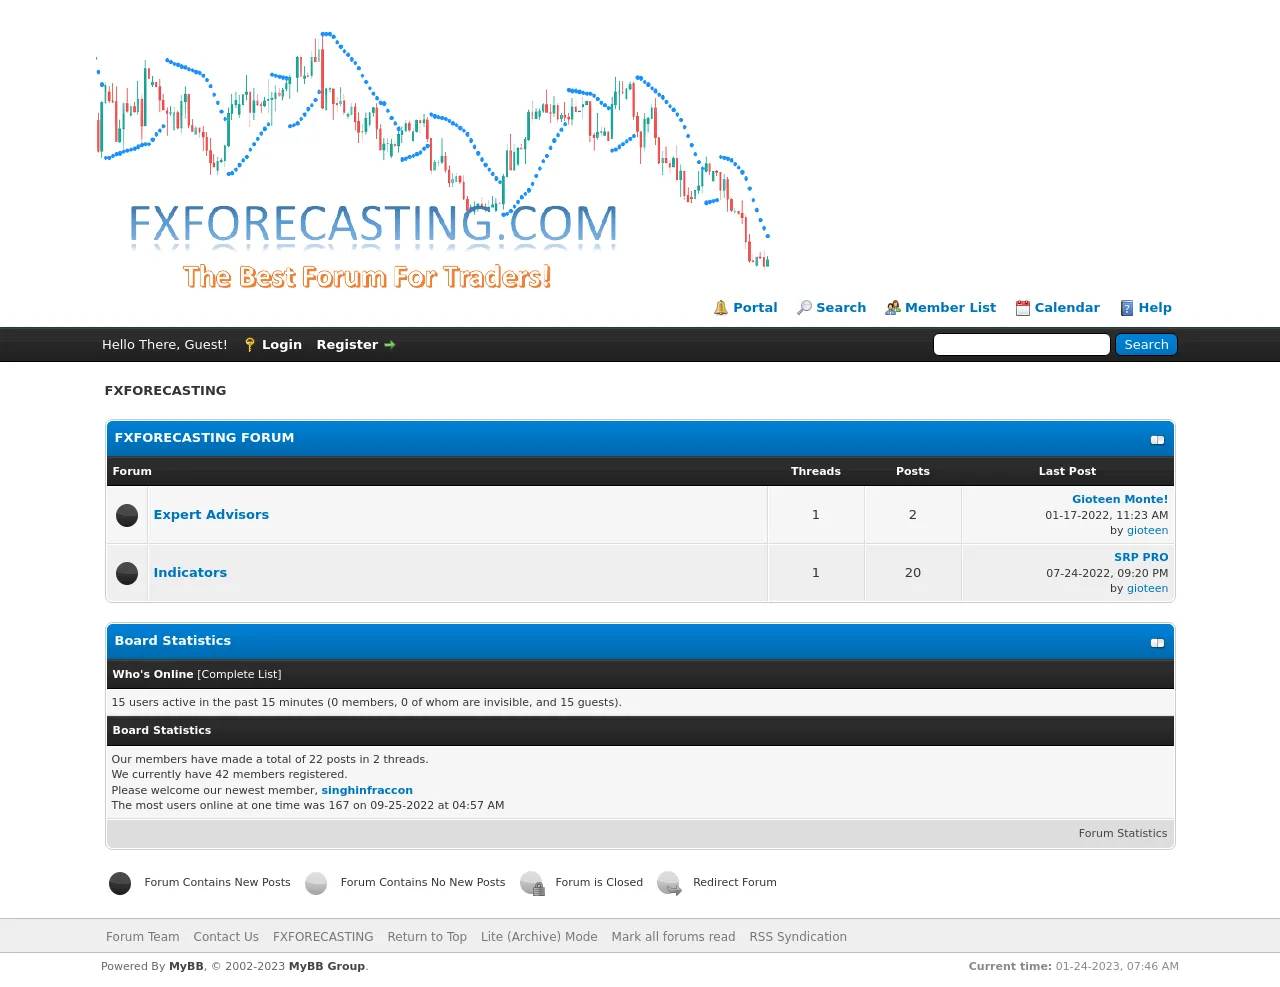Click the Register link
Viewport: 1280px width, 987px height.
pyautogui.click(x=347, y=345)
